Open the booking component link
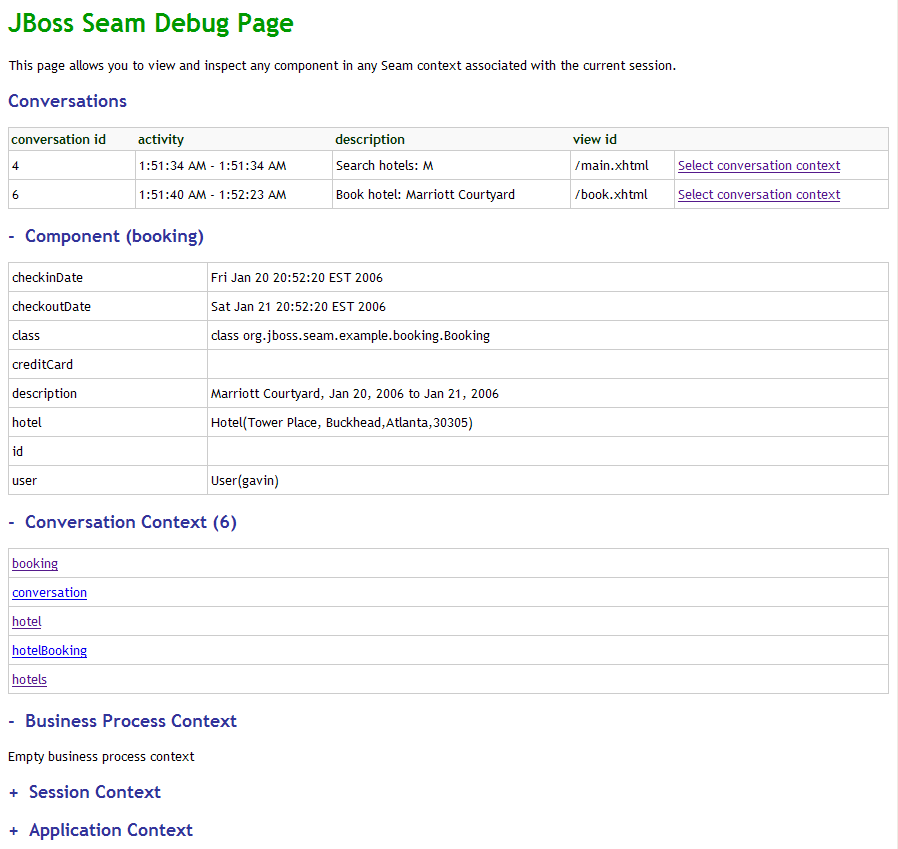Image resolution: width=898 pixels, height=849 pixels. [x=35, y=564]
